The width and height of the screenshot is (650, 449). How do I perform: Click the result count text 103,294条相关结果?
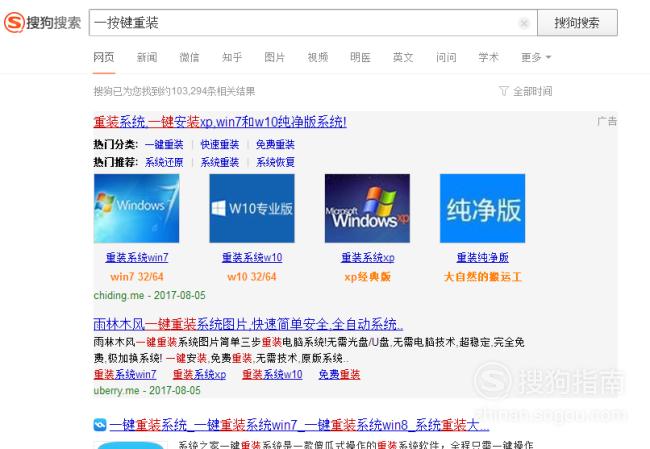coord(213,91)
